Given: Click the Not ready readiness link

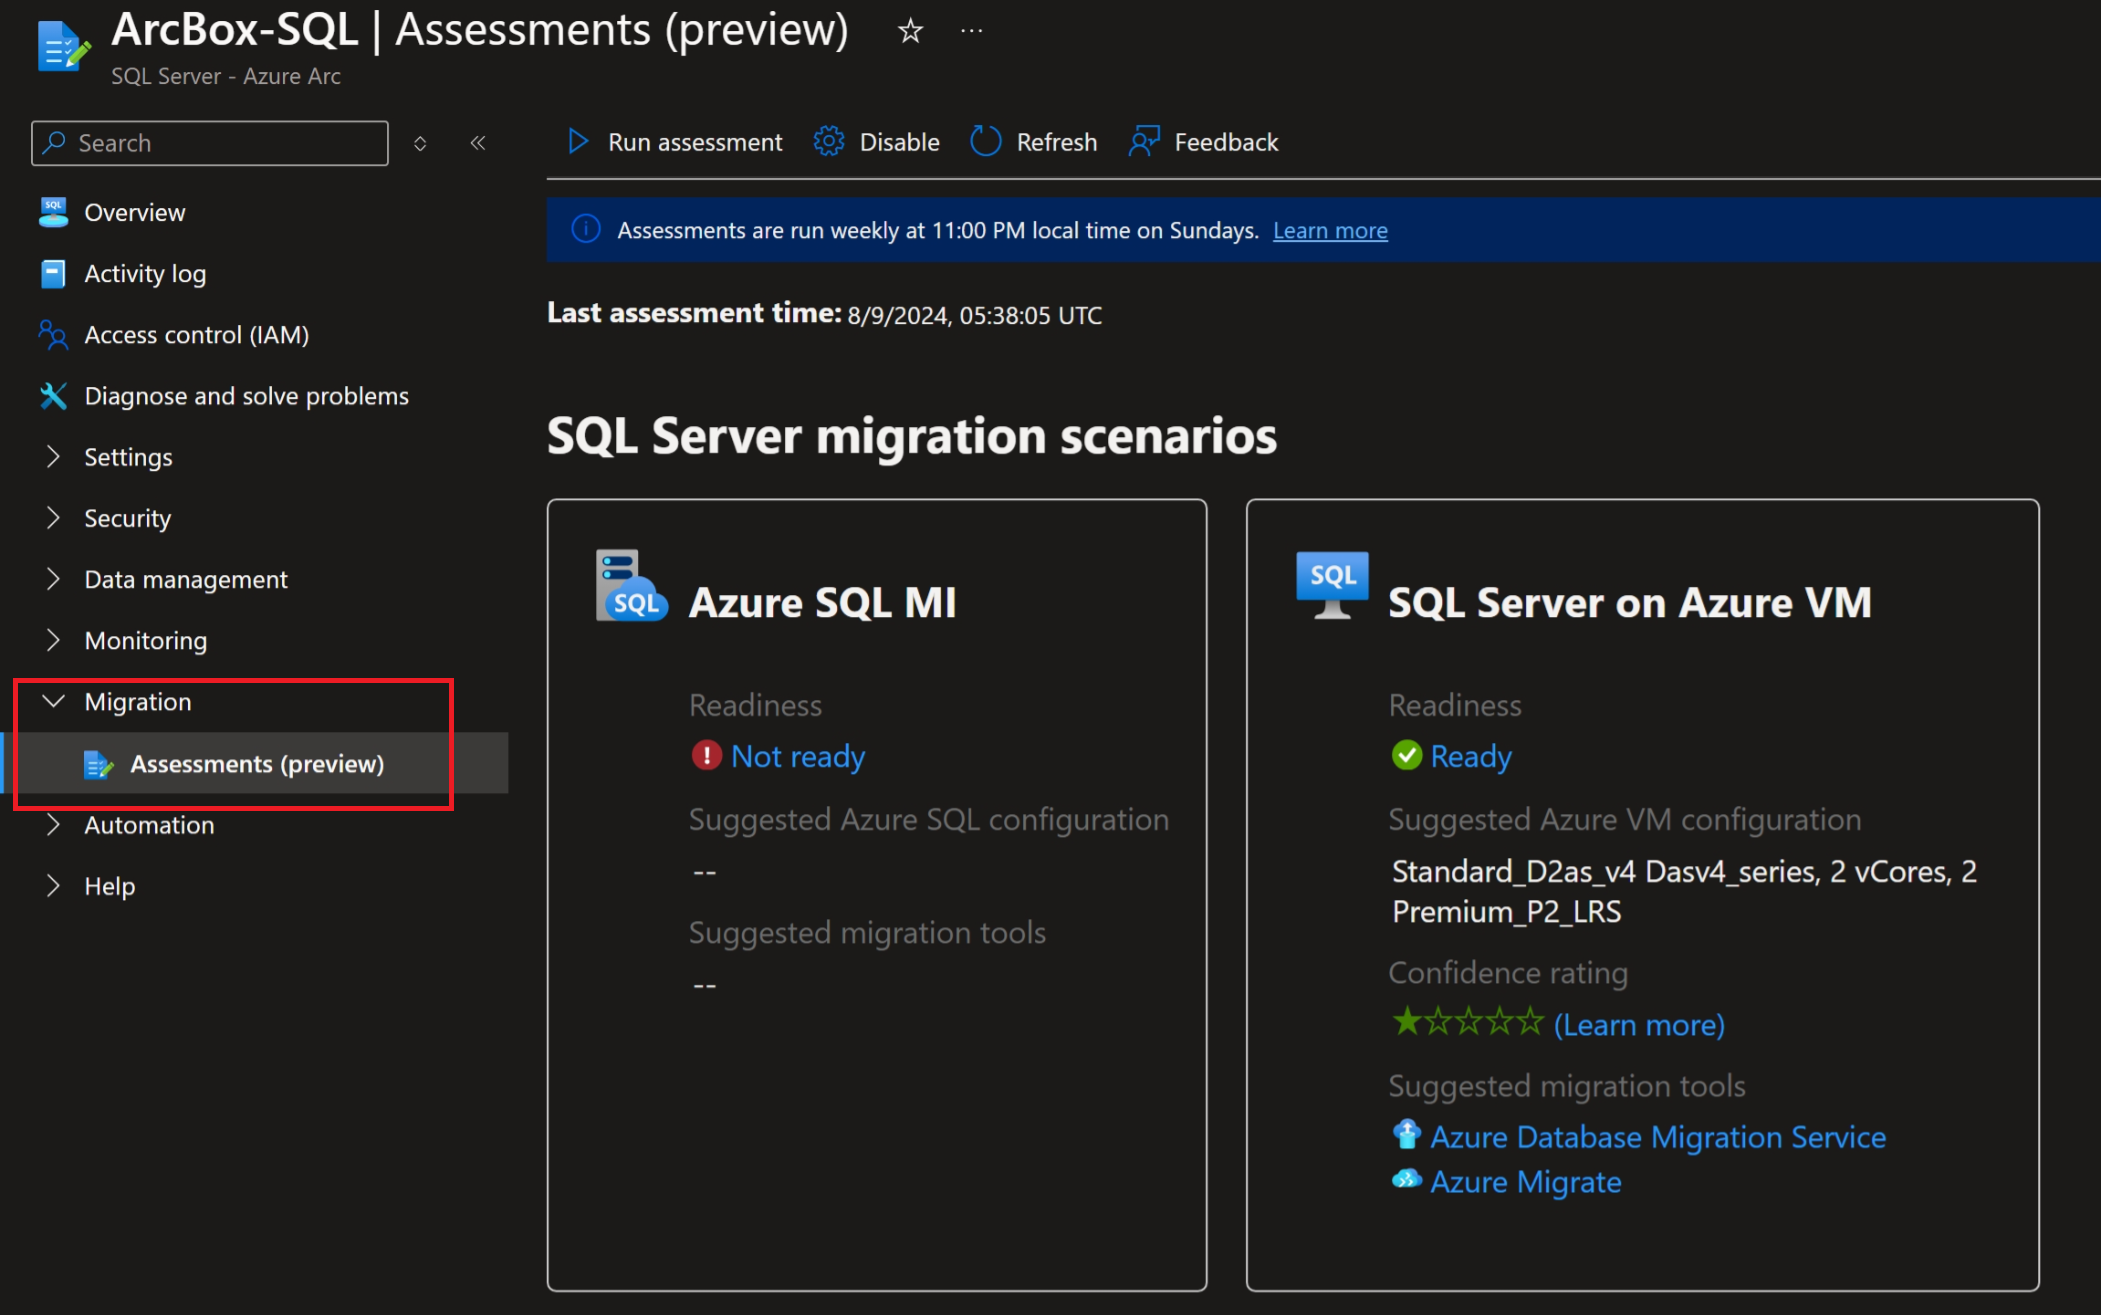Looking at the screenshot, I should pos(797,757).
